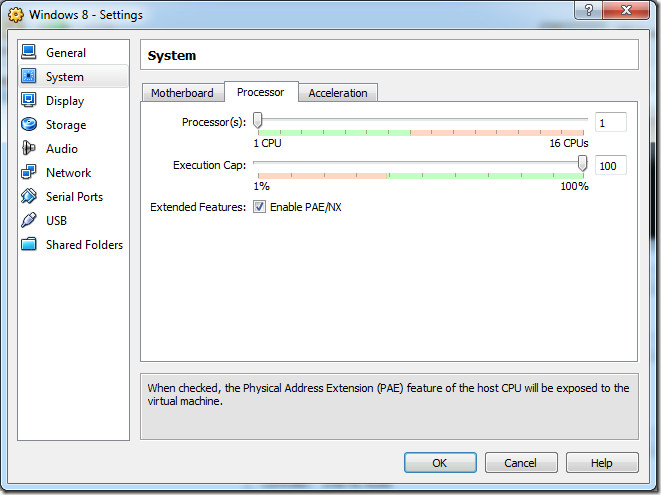Click the General monitor icon in sidebar

(x=29, y=52)
